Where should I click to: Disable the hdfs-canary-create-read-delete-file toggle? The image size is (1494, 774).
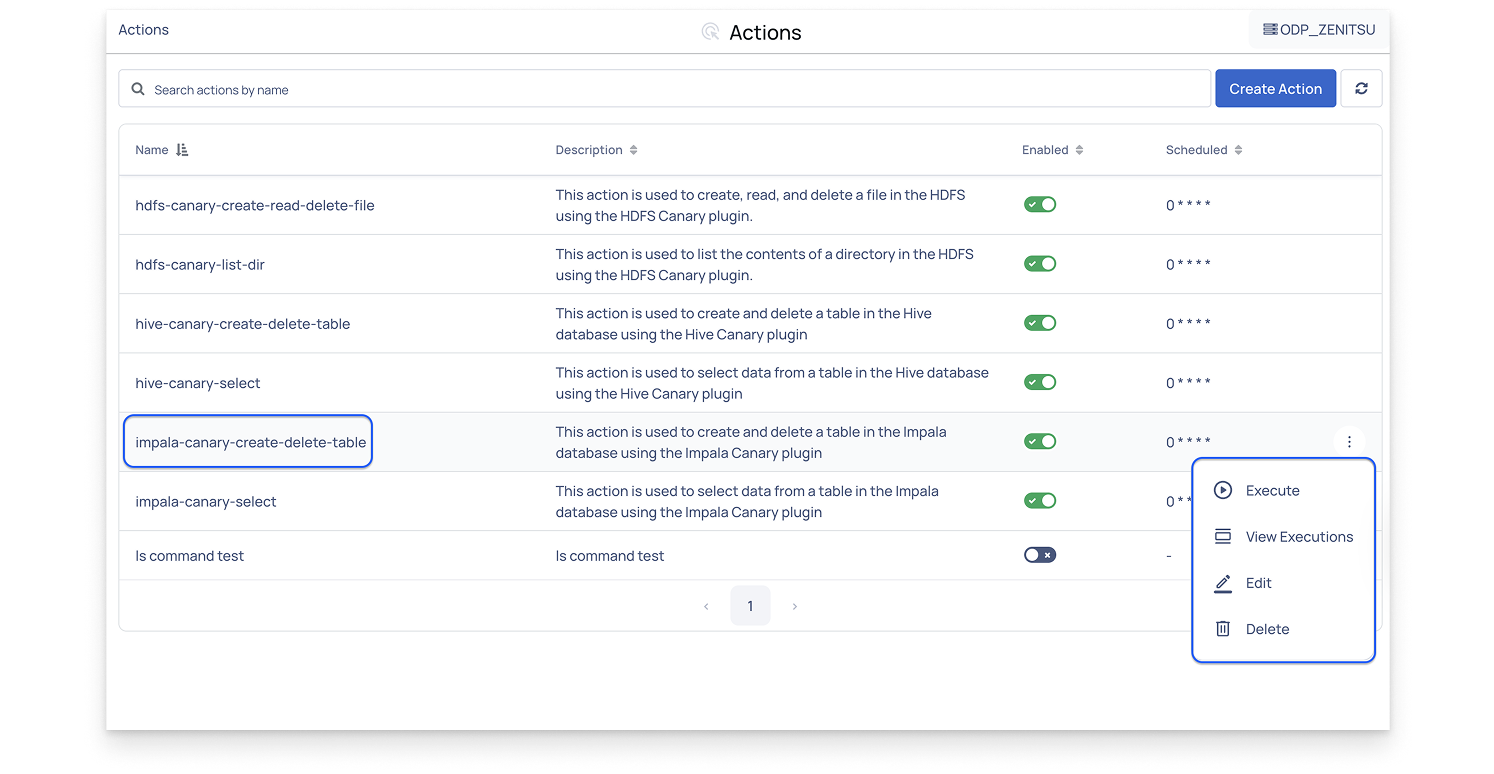pos(1040,204)
